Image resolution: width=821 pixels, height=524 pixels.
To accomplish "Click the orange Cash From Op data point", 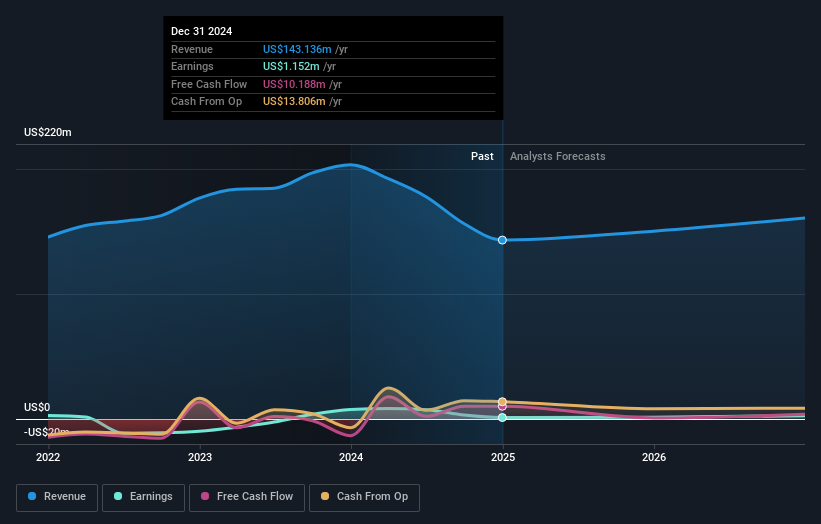I will click(x=502, y=402).
